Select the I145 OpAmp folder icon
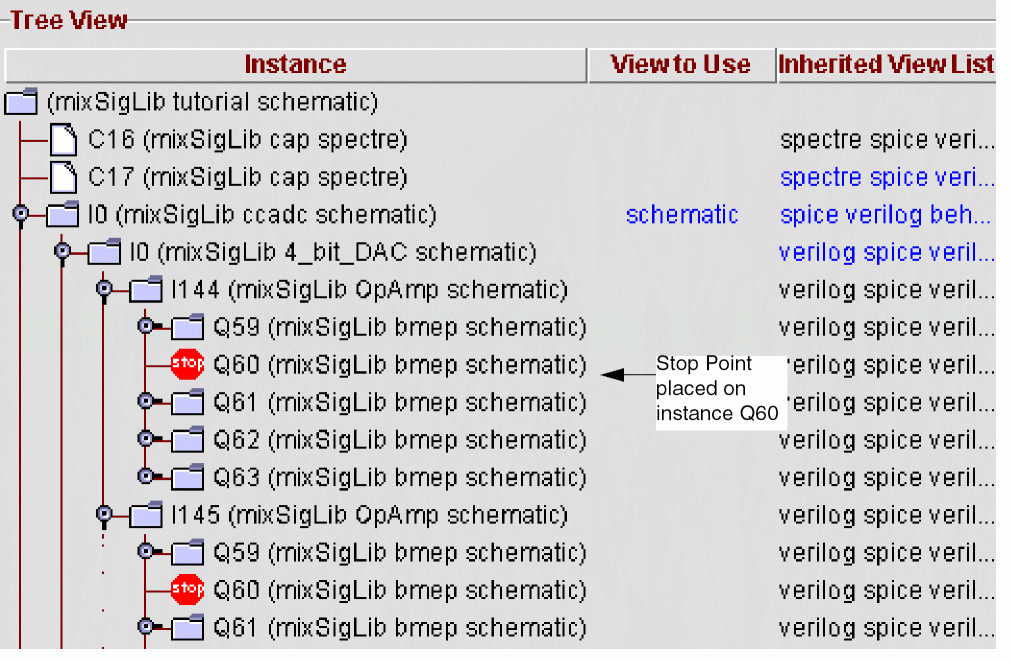The height and width of the screenshot is (662, 1013). pos(146,516)
